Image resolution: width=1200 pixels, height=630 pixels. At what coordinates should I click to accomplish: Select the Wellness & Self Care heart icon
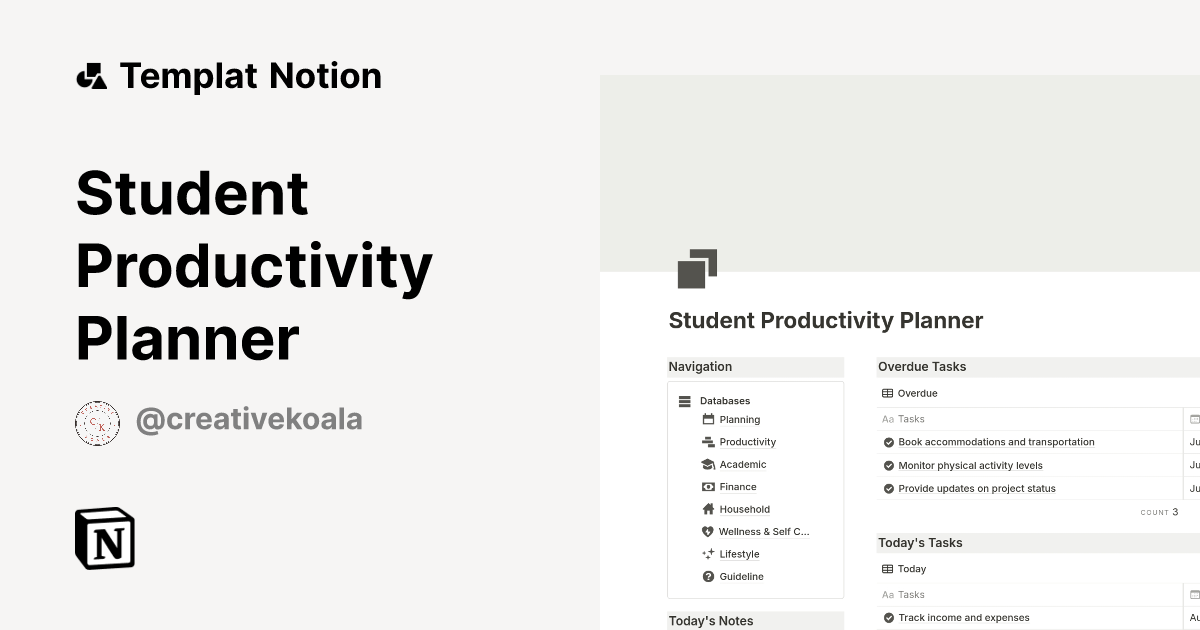click(x=708, y=531)
